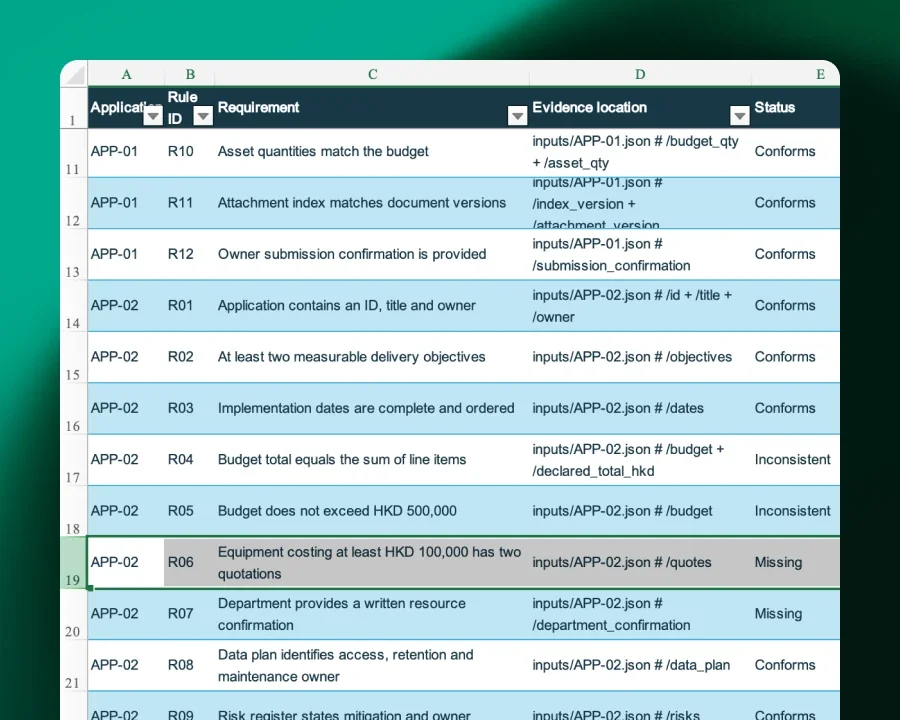The height and width of the screenshot is (720, 900).
Task: Select the "inputs/APP-02.json # /quotes" cell
Action: [x=640, y=563]
